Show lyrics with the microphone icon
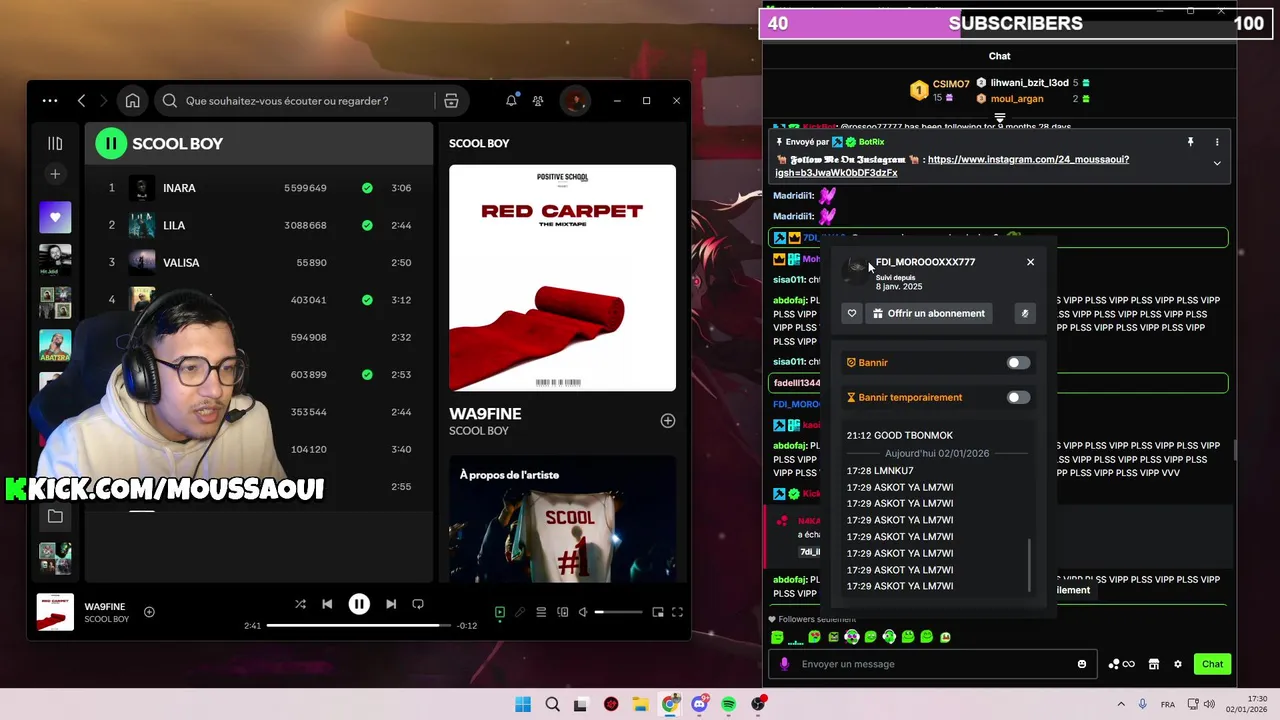This screenshot has height=720, width=1280. (x=520, y=612)
